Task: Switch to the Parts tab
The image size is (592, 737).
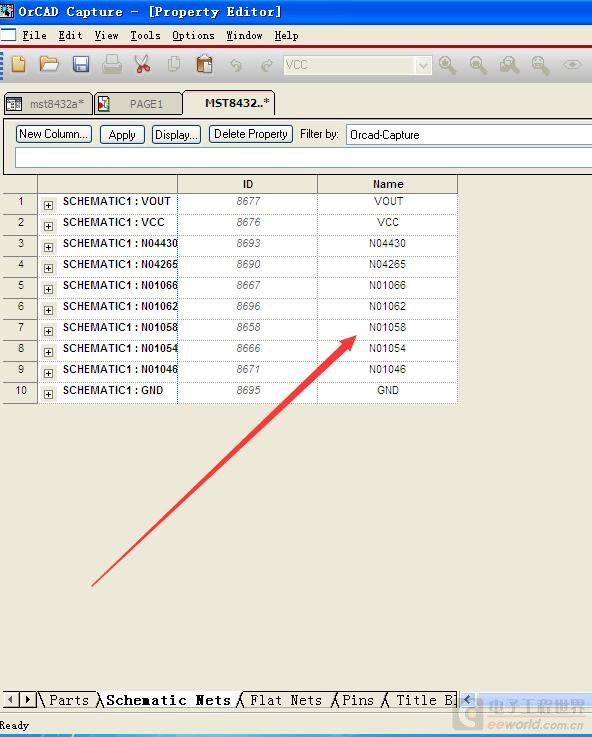Action: coord(69,700)
